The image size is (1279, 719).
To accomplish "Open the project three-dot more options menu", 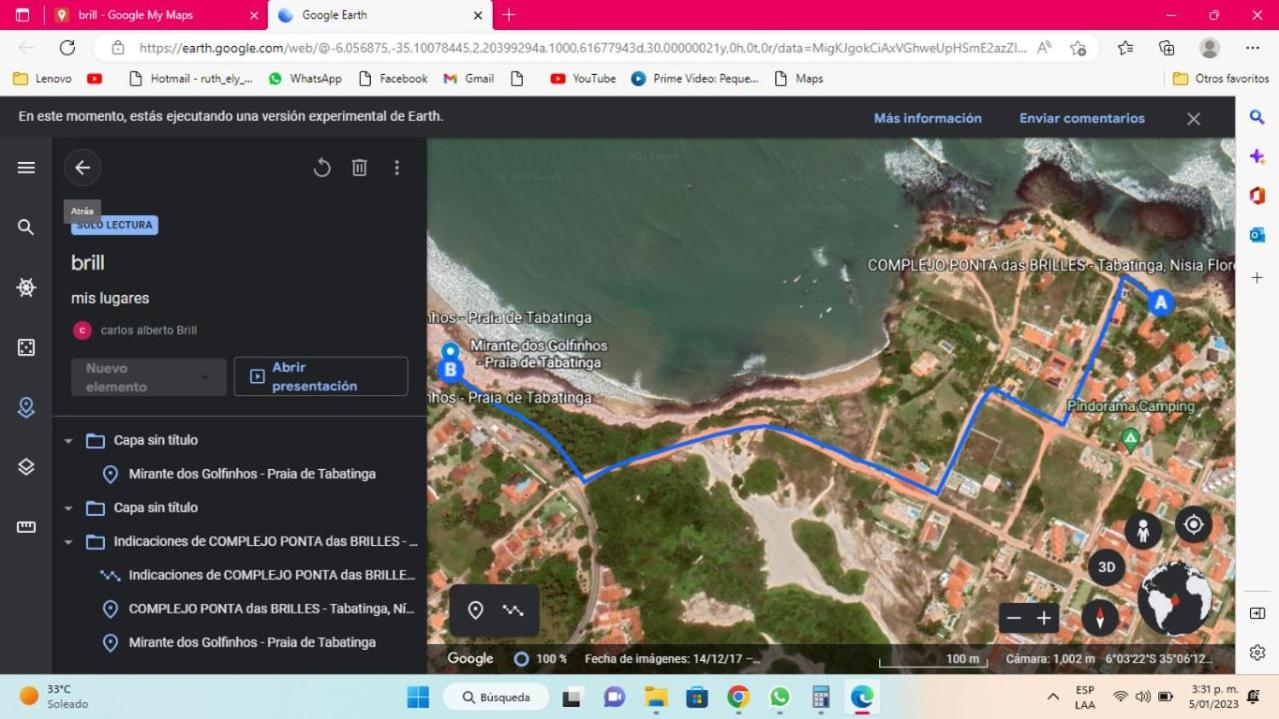I will point(397,168).
